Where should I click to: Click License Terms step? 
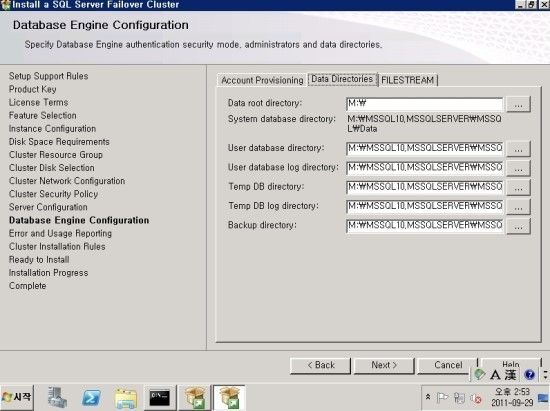(39, 102)
